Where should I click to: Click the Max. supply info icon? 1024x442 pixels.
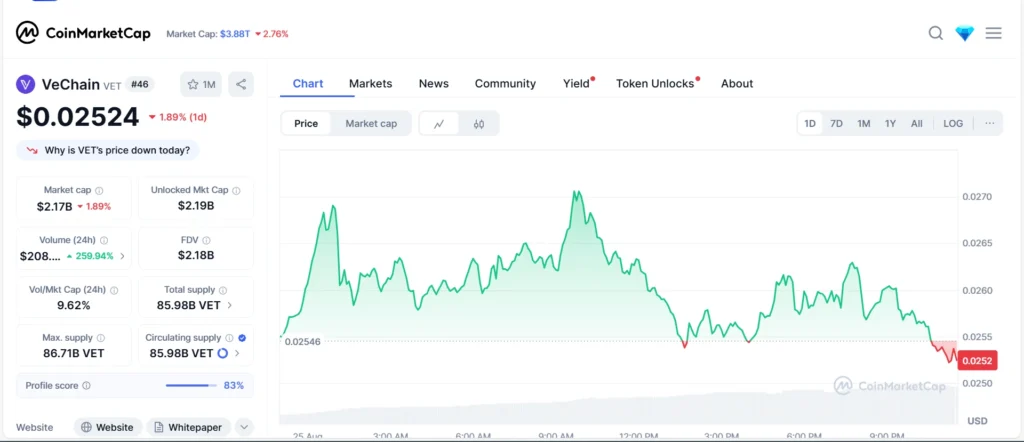[x=100, y=338]
